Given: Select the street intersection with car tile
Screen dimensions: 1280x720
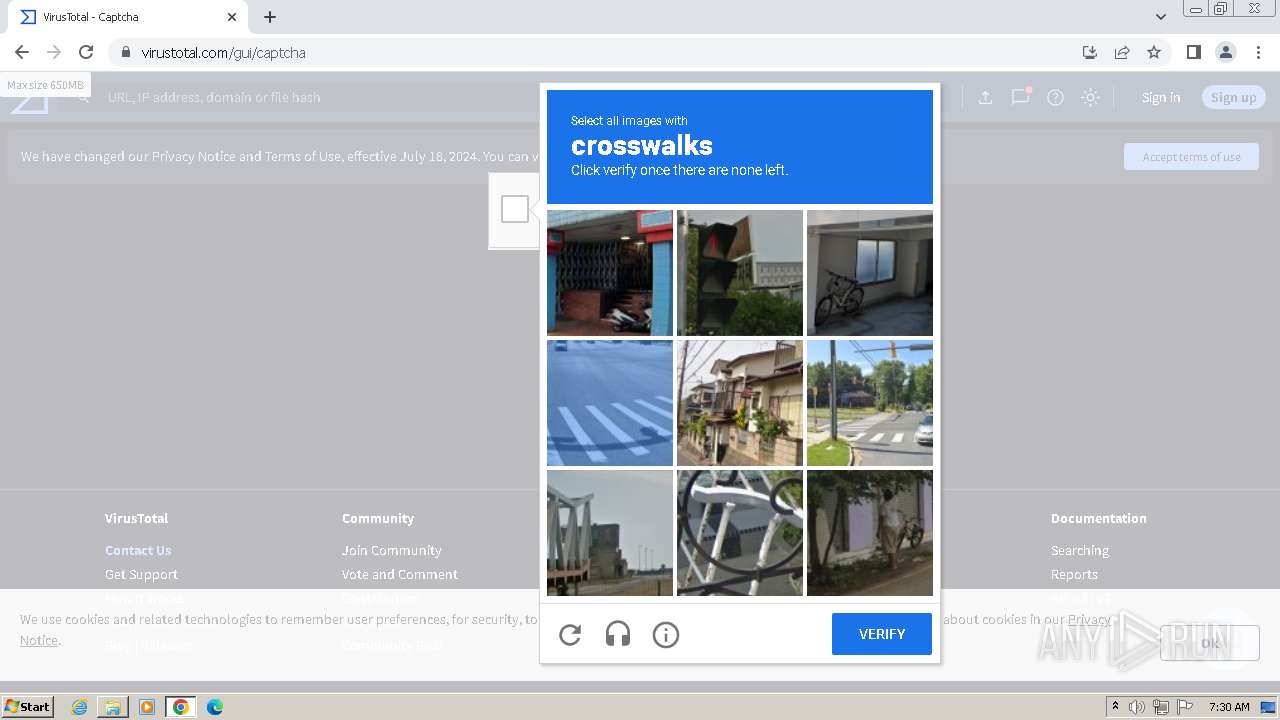Looking at the screenshot, I should point(870,403).
